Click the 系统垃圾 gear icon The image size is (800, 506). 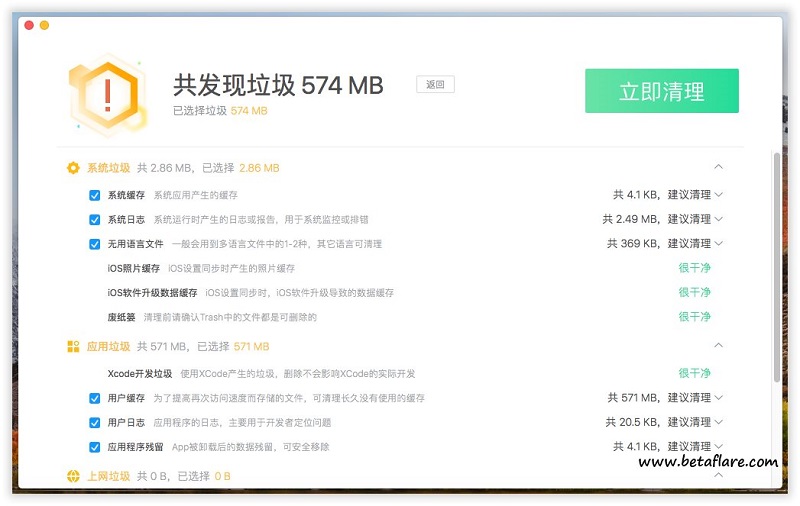[73, 168]
